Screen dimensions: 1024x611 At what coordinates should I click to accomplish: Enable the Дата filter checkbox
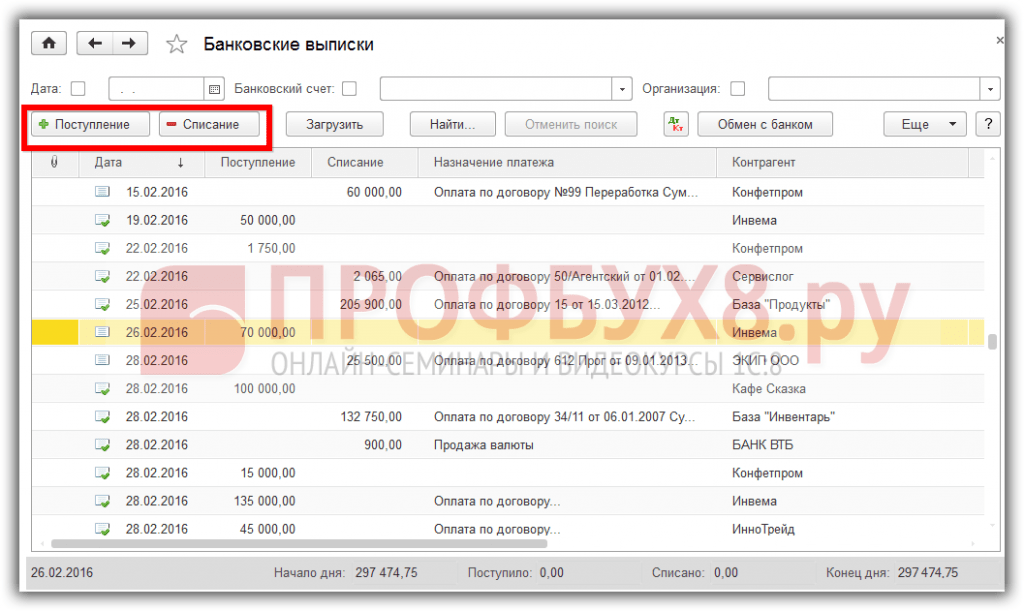click(x=78, y=89)
